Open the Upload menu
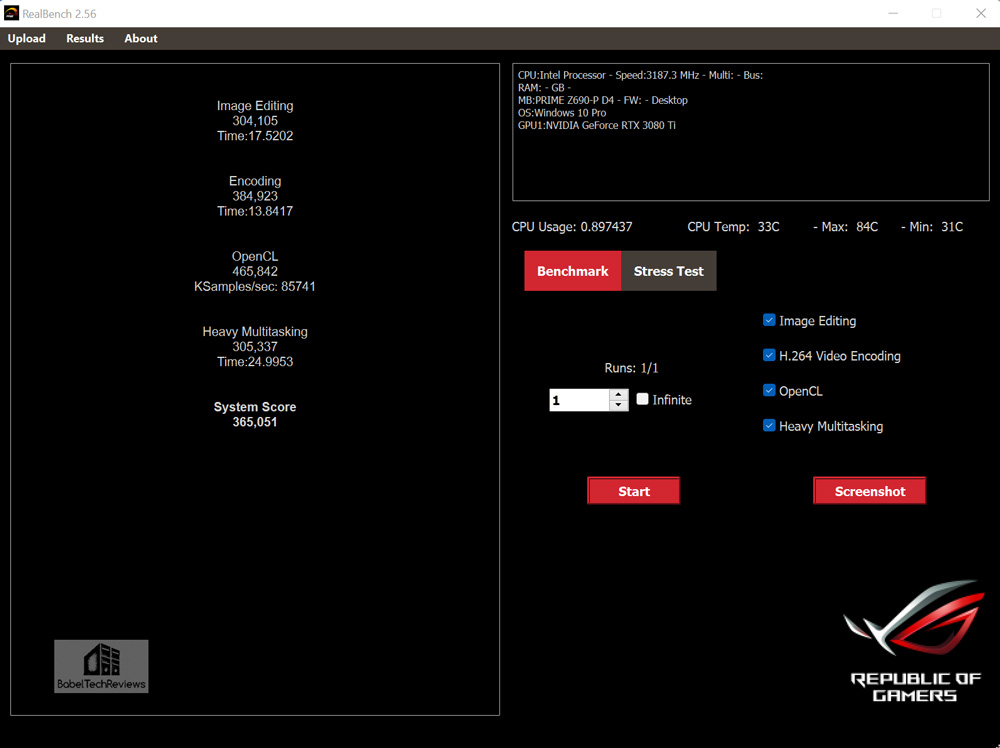Screen dimensions: 1000x748 (27, 38)
